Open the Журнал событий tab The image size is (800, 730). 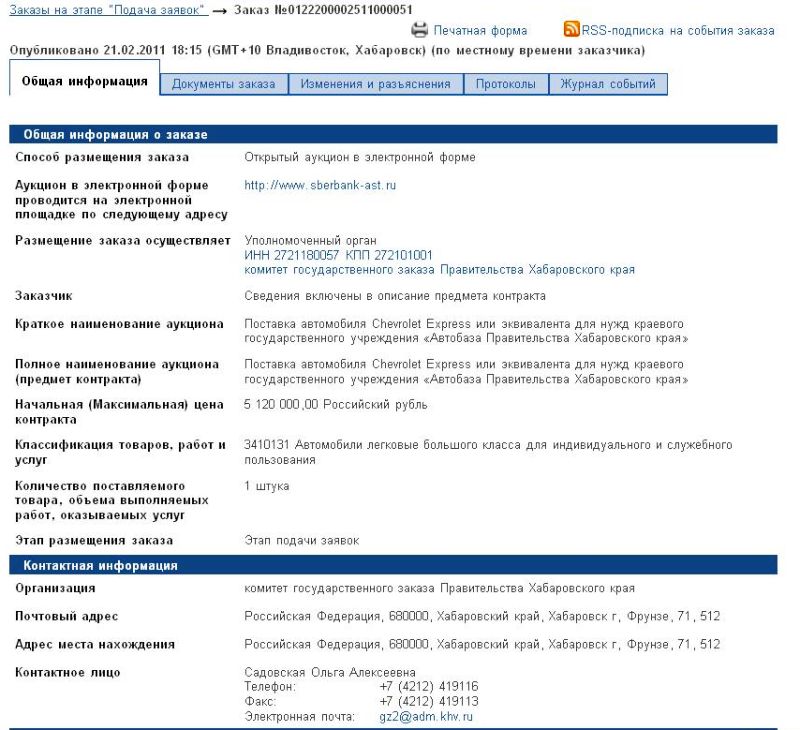coord(608,84)
